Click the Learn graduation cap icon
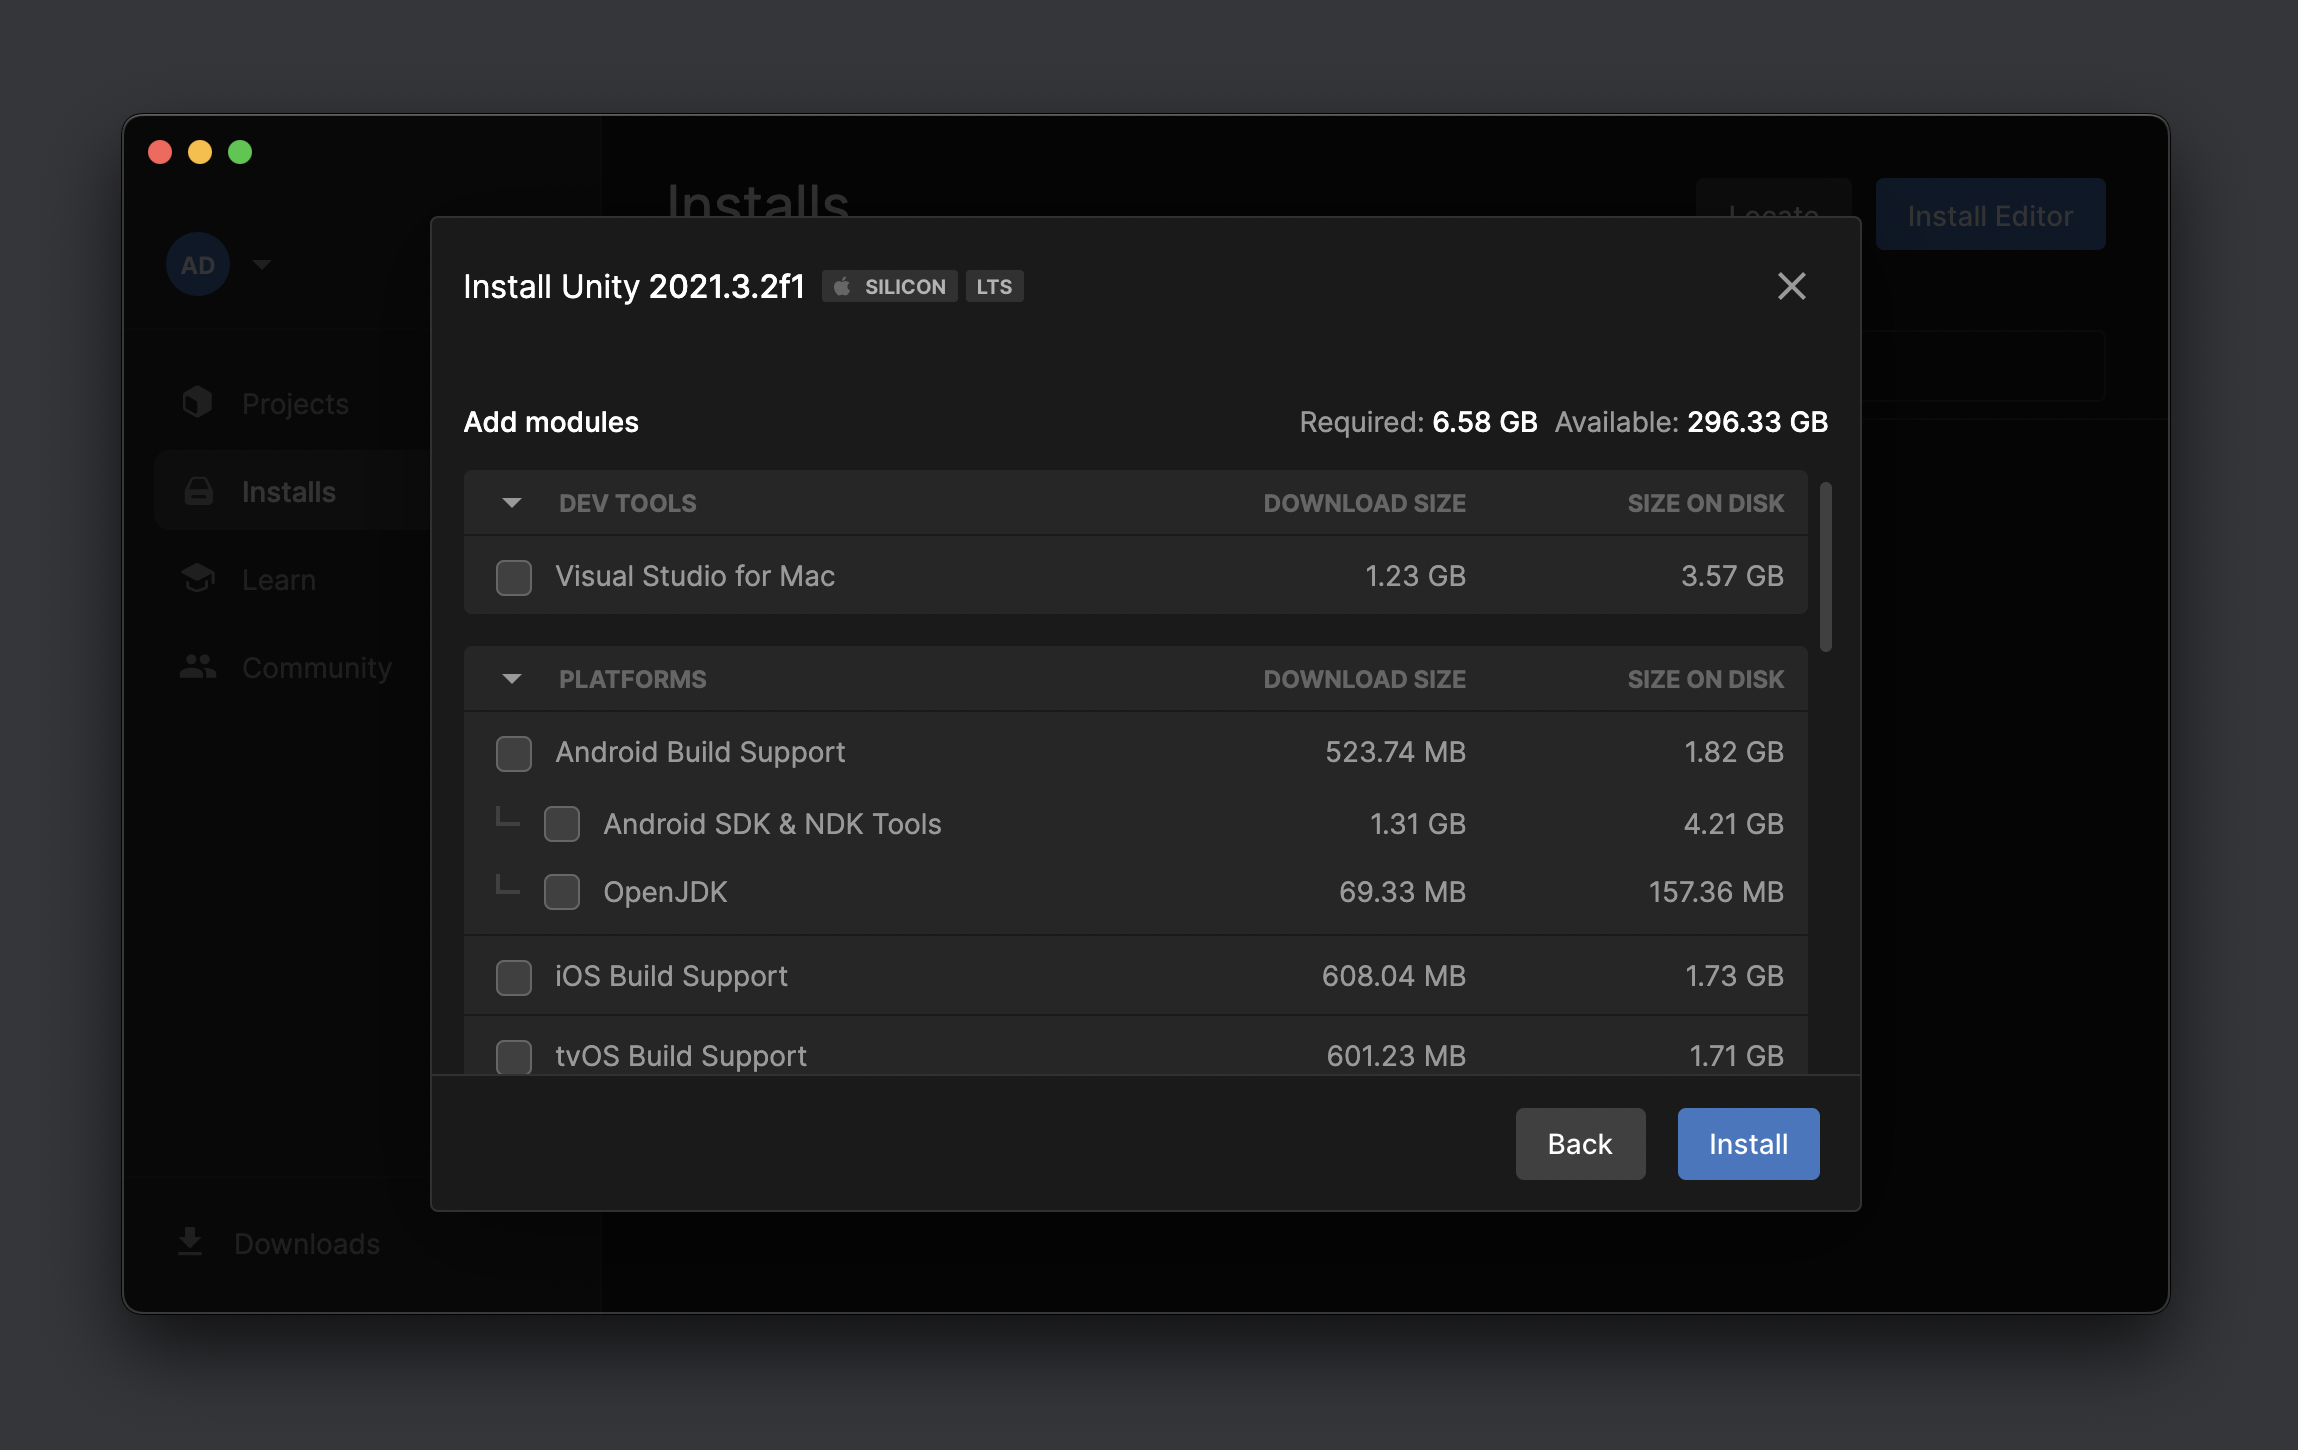This screenshot has width=2298, height=1450. coord(198,578)
